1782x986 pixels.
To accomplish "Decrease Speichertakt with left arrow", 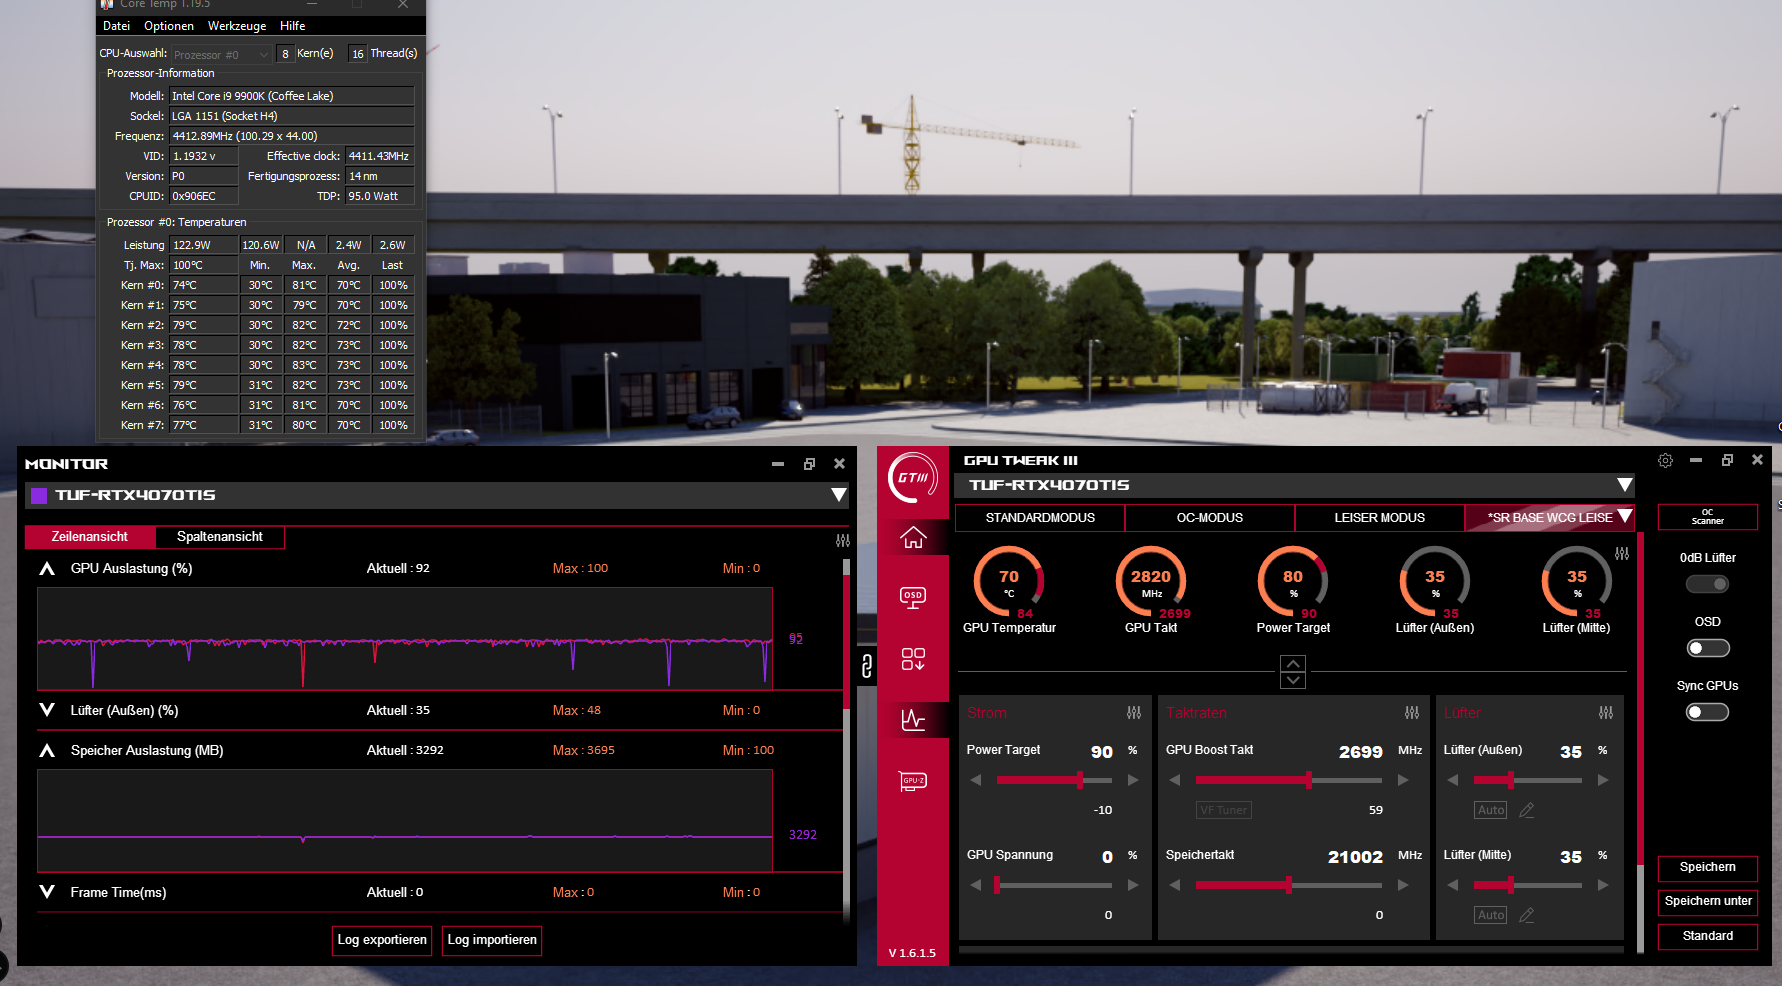I will pyautogui.click(x=1175, y=885).
